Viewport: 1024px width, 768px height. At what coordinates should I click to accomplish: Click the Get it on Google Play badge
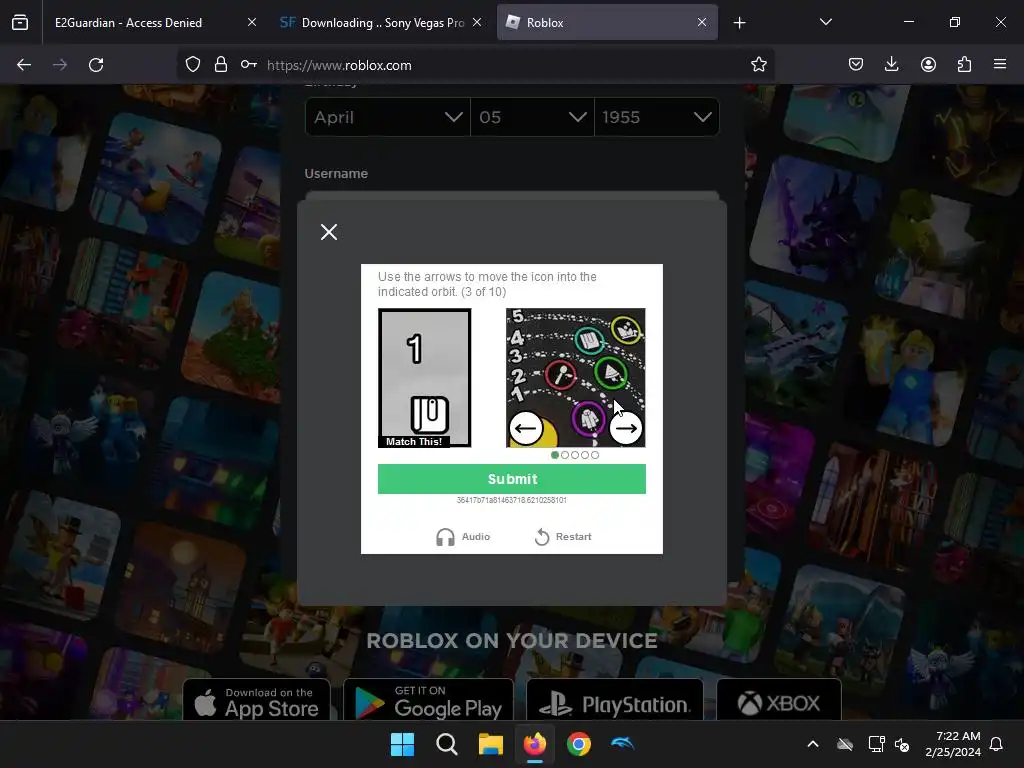click(428, 700)
